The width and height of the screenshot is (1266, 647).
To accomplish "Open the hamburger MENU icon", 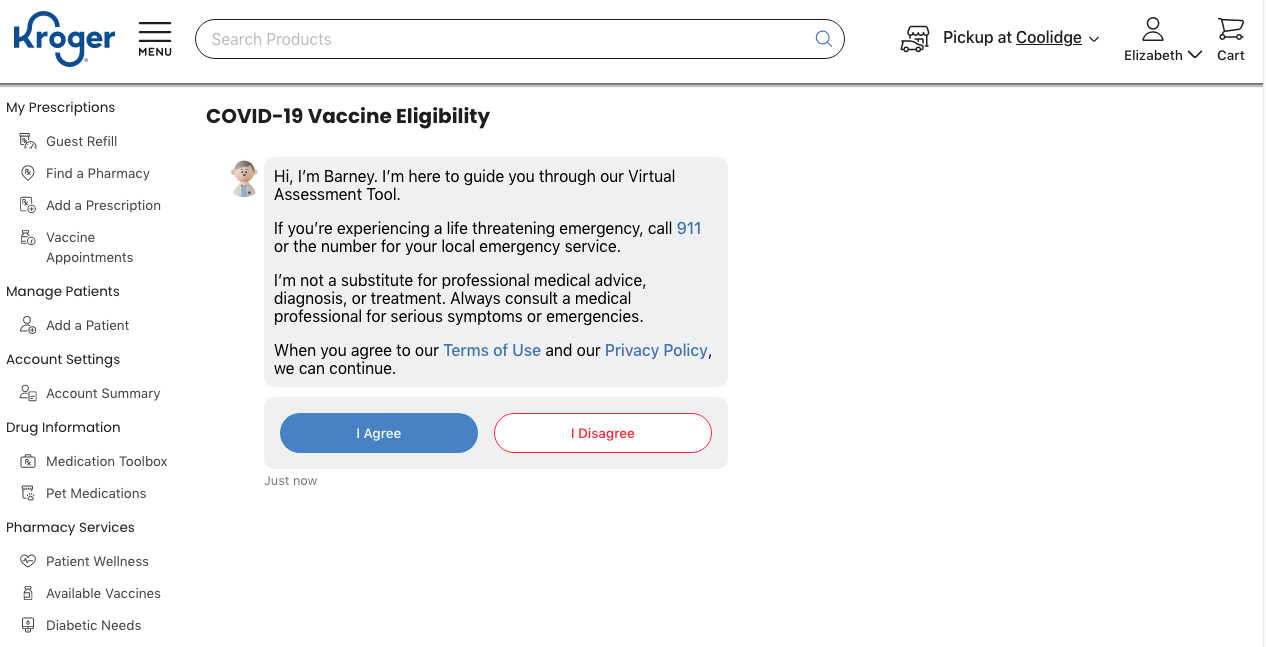I will (155, 39).
